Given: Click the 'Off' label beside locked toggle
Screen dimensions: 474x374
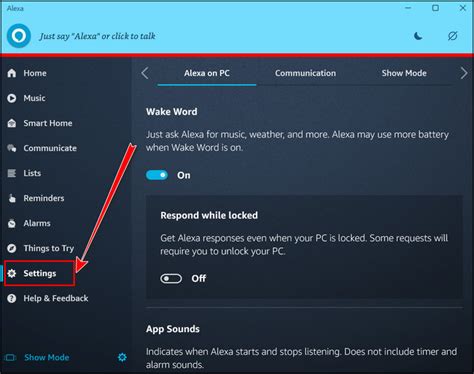Looking at the screenshot, I should coord(199,278).
